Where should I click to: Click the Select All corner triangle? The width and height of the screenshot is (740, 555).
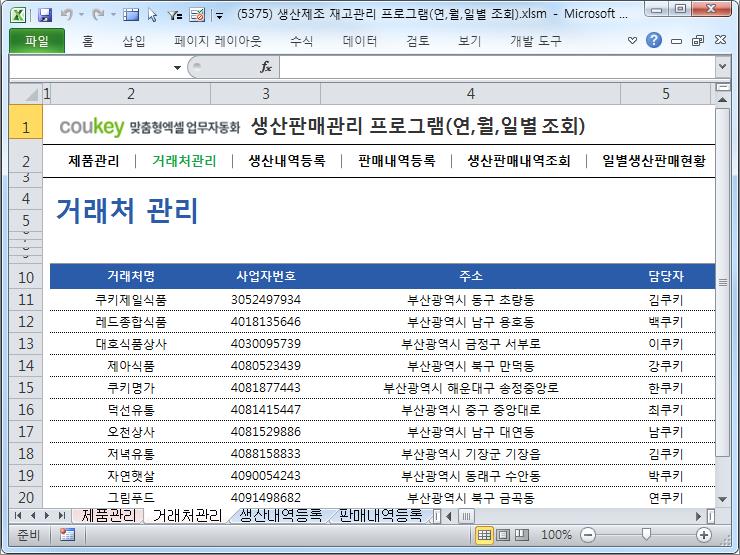26,93
